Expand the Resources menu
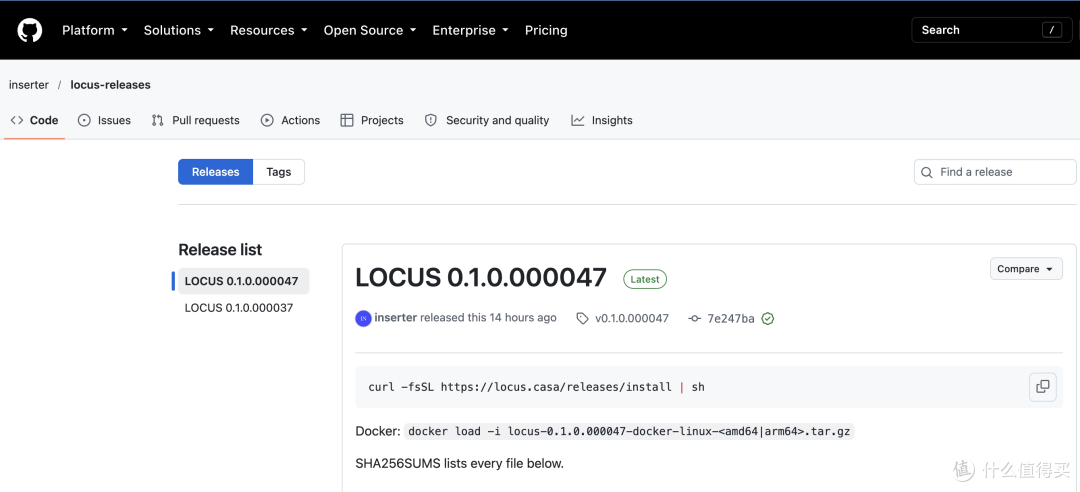This screenshot has width=1080, height=492. click(269, 30)
